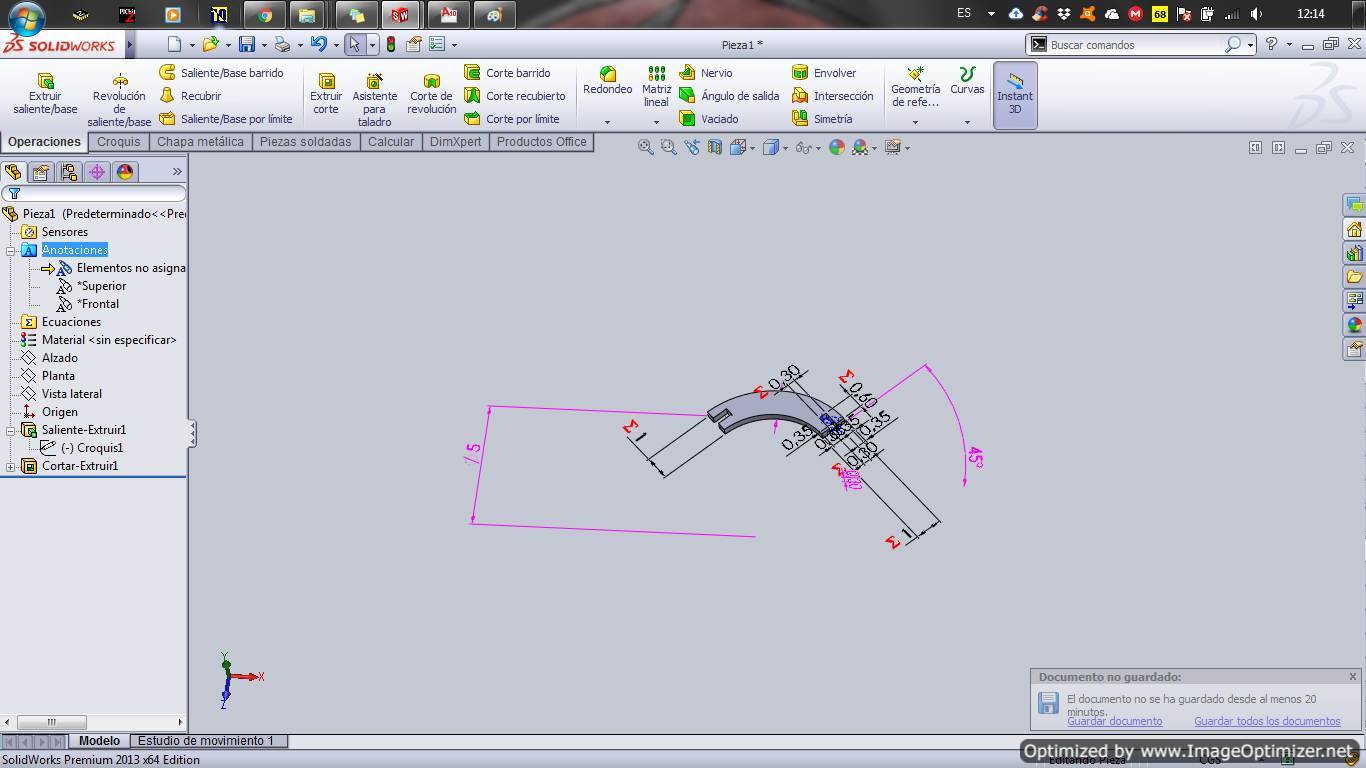Open the Hide/Show items dropdown arrow
The width and height of the screenshot is (1366, 768).
[x=819, y=148]
